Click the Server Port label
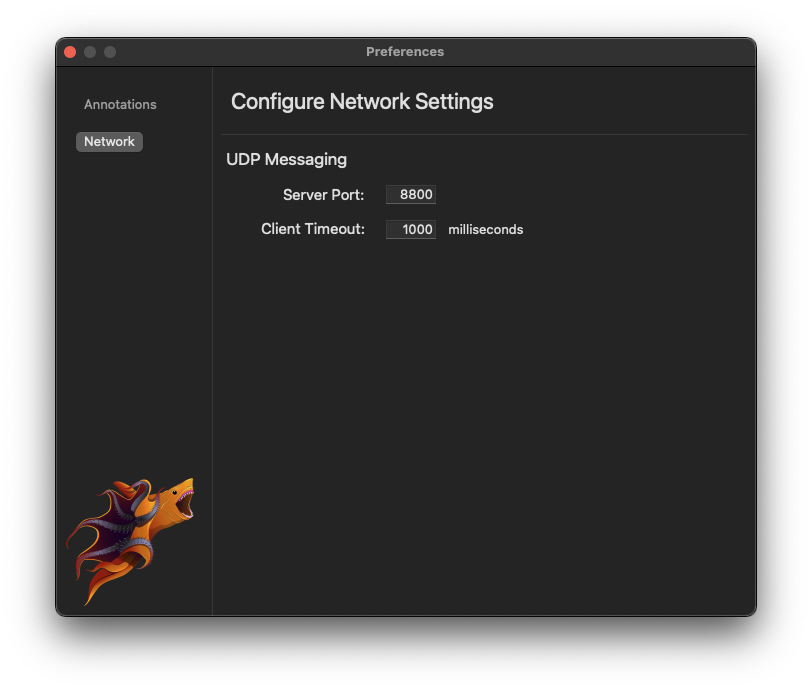 pyautogui.click(x=323, y=195)
